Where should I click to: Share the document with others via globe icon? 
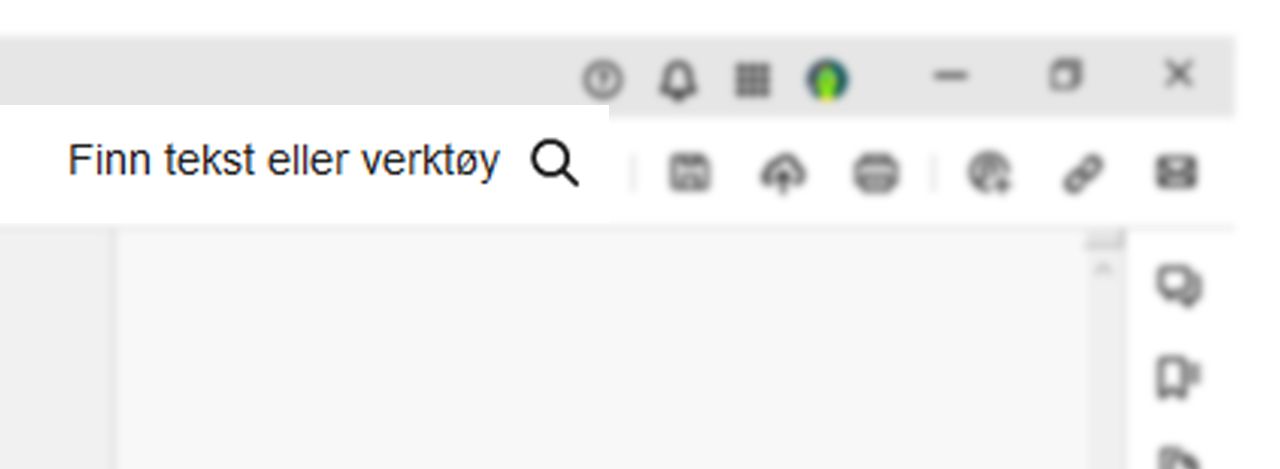[990, 173]
